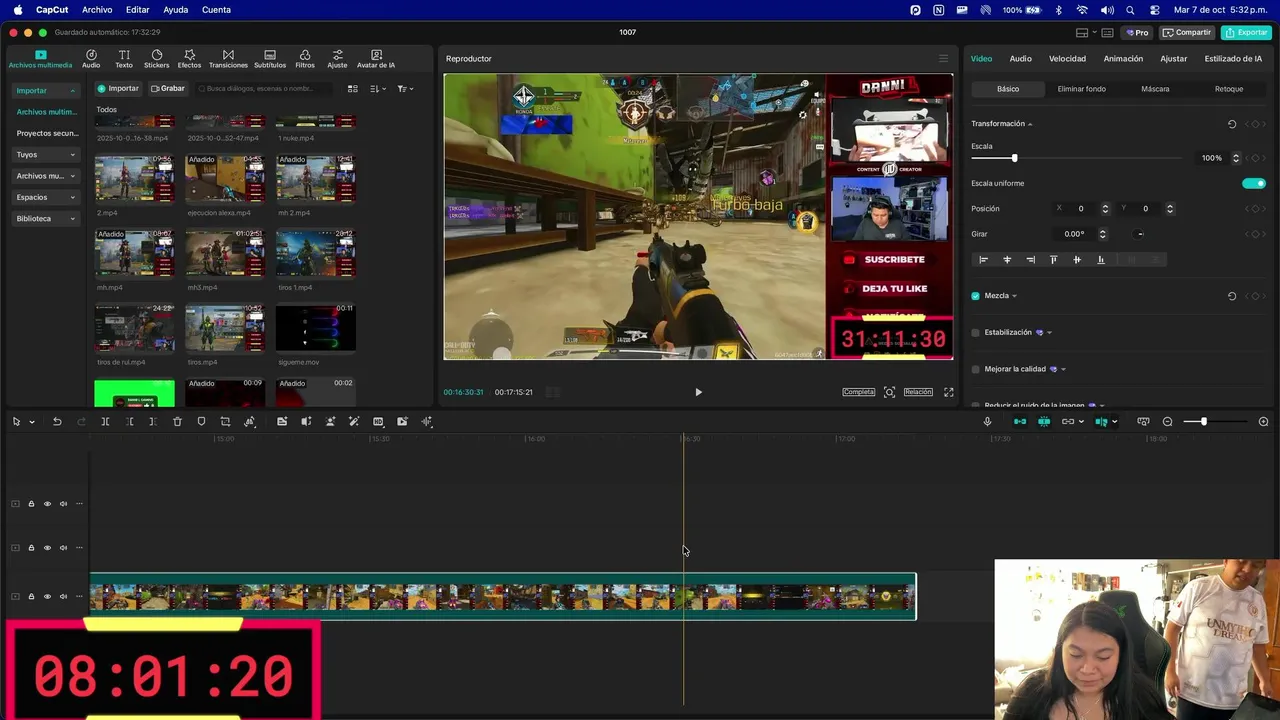Lock the top timeline track
Screen dimensions: 1280x720
pos(31,504)
